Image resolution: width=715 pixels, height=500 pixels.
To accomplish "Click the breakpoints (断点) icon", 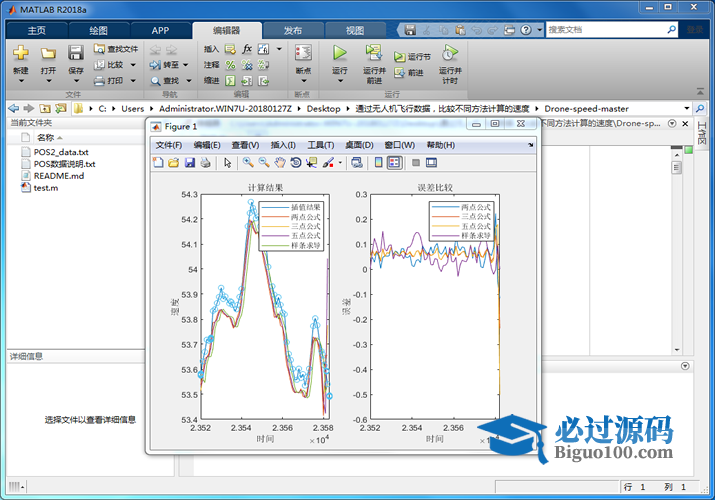I will coord(303,57).
